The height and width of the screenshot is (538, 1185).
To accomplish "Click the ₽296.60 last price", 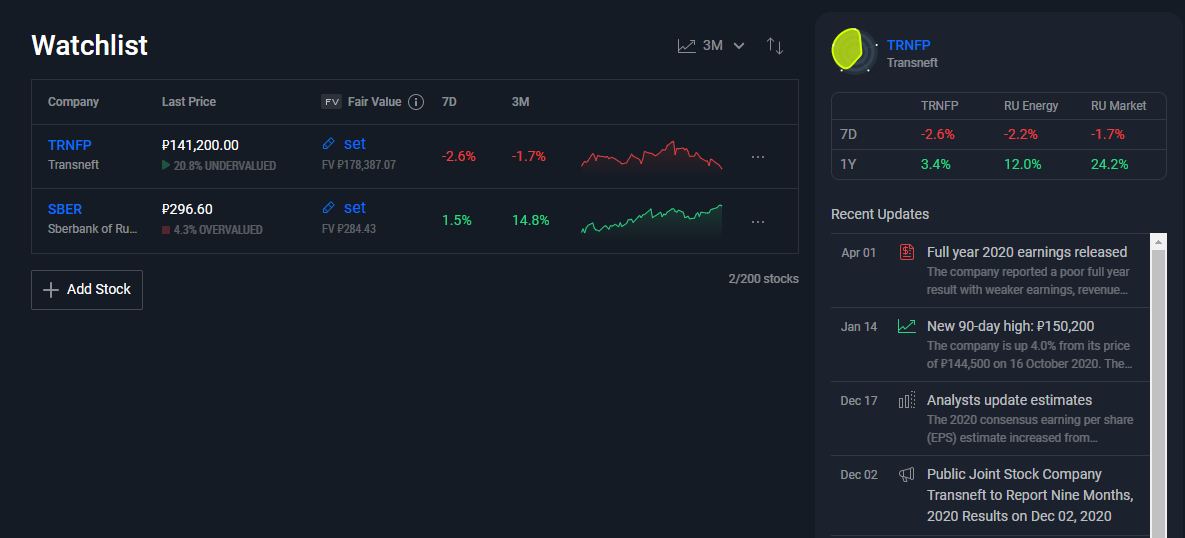I will (x=187, y=209).
